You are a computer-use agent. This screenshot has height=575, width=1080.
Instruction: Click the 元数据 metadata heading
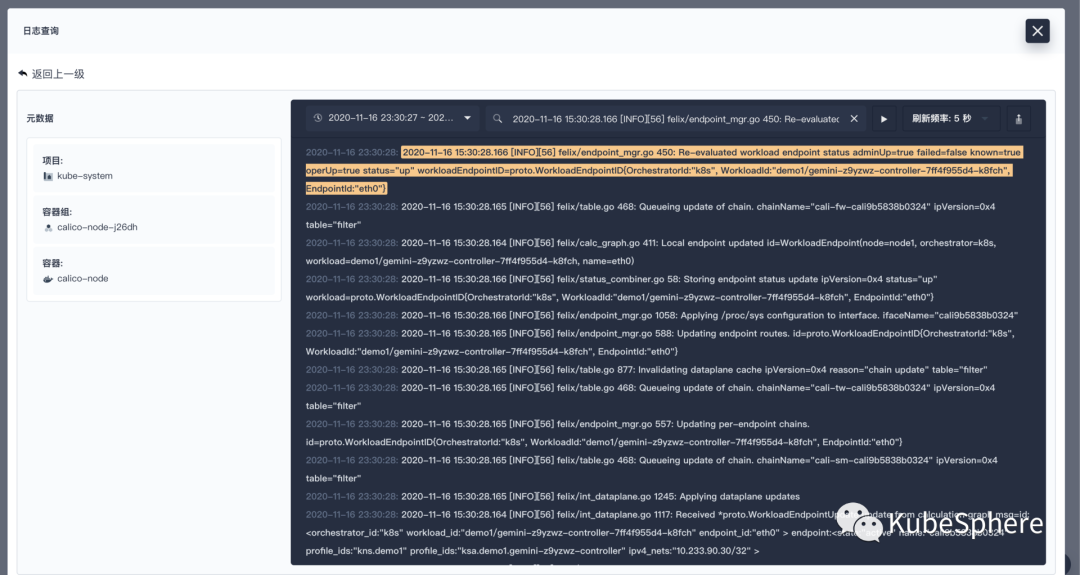coord(40,118)
